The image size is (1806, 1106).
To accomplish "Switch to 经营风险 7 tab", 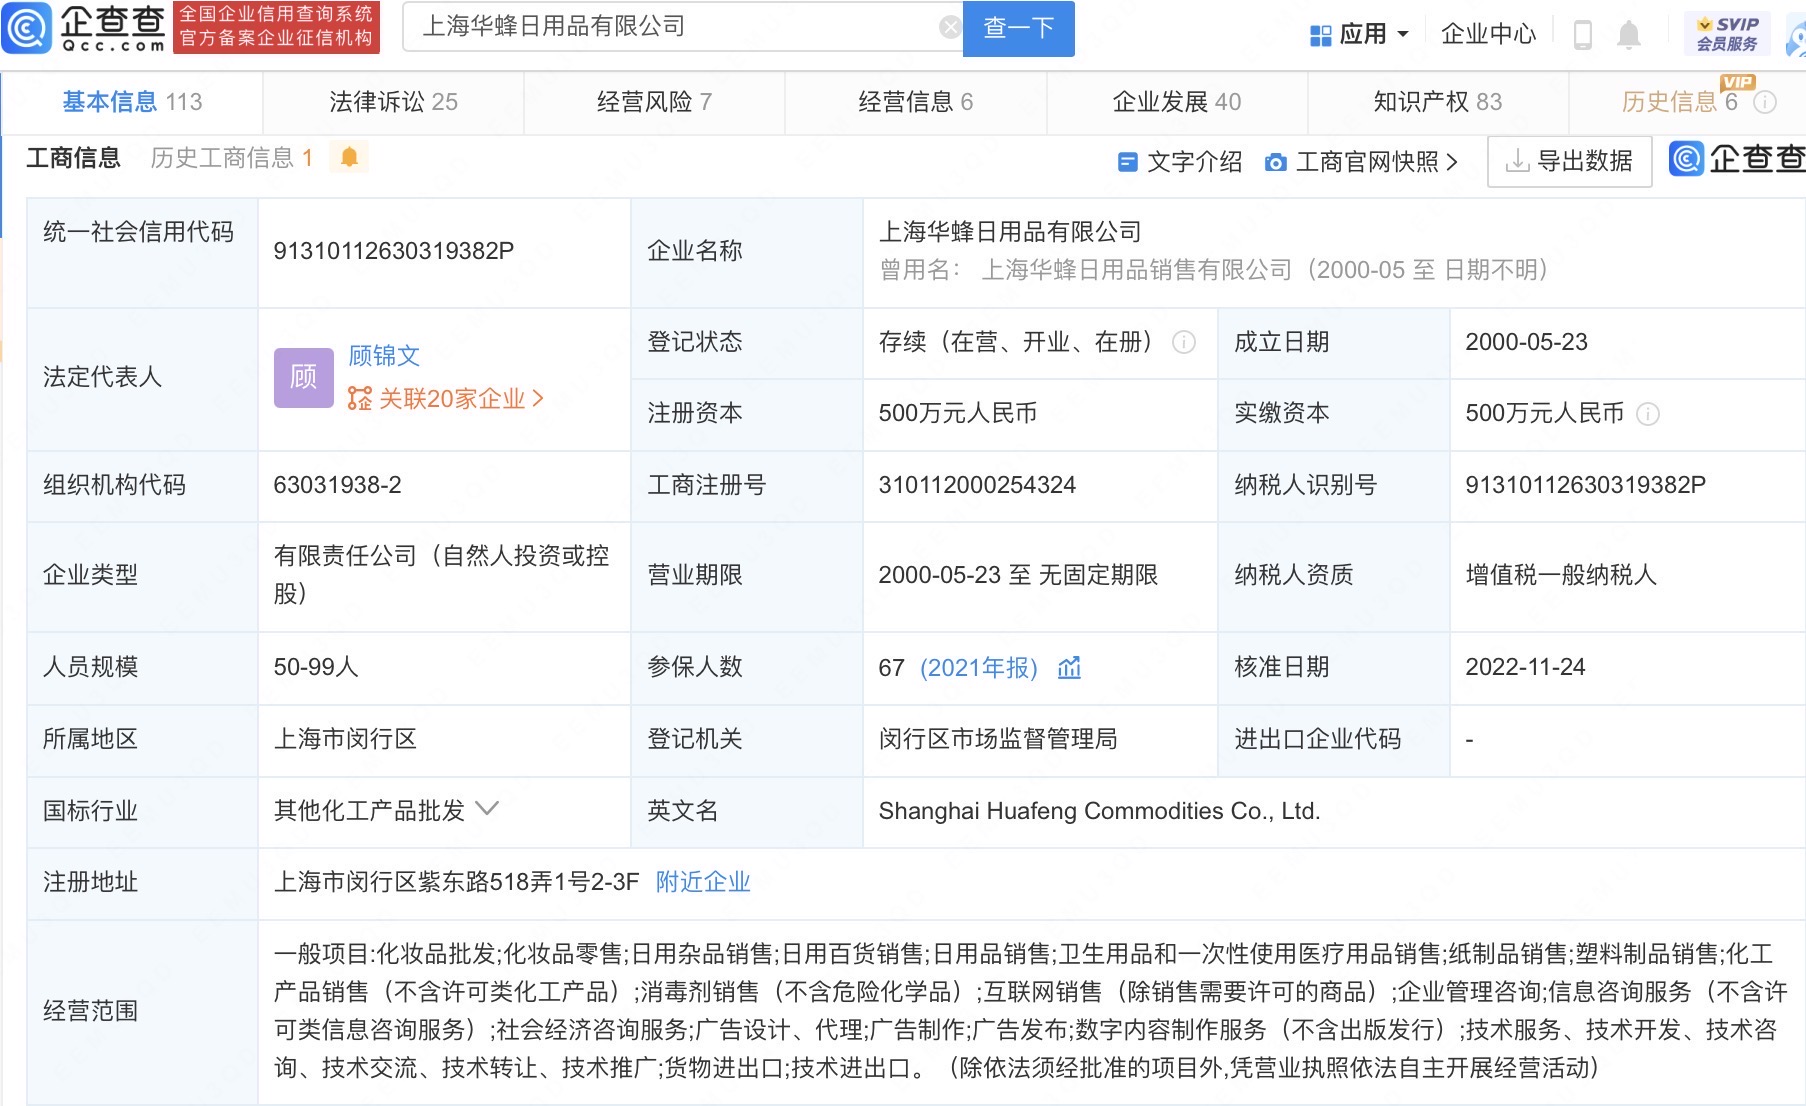I will coord(654,102).
